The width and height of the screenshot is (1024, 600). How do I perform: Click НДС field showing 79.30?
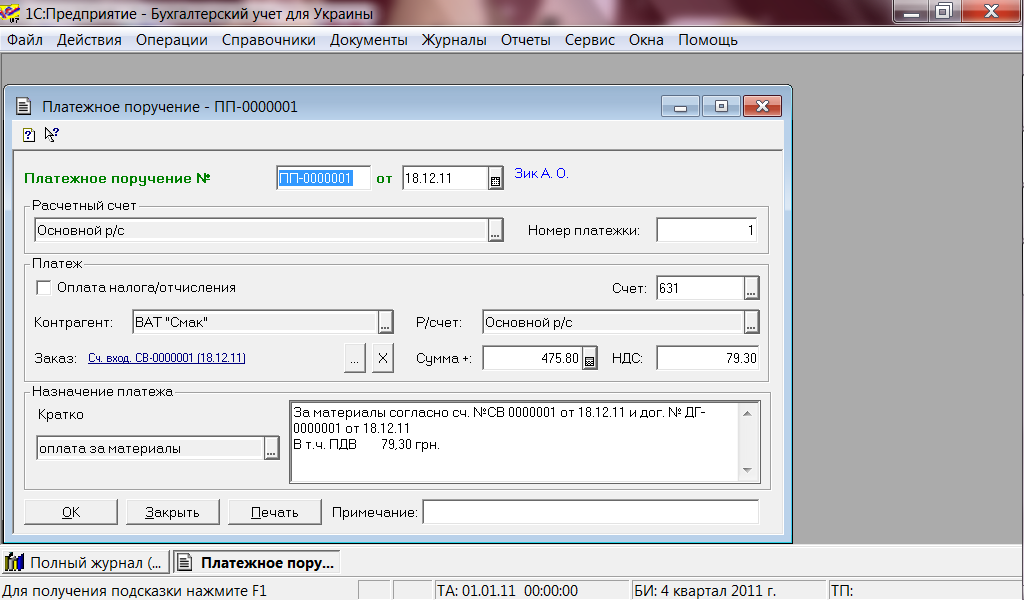(x=708, y=358)
